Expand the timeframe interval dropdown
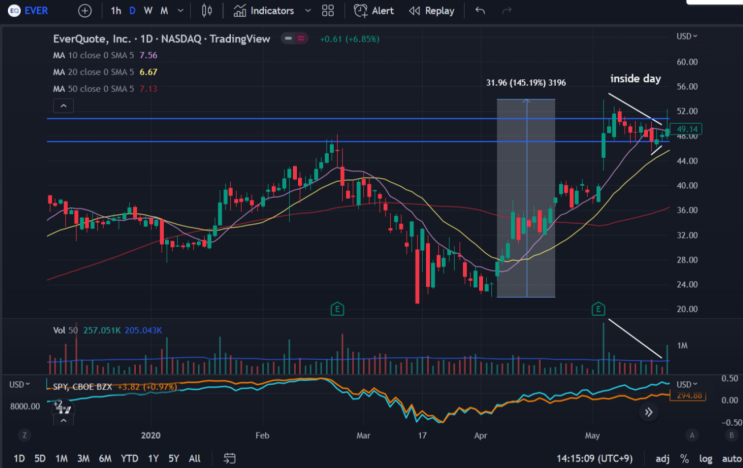The height and width of the screenshot is (468, 743). pos(181,10)
